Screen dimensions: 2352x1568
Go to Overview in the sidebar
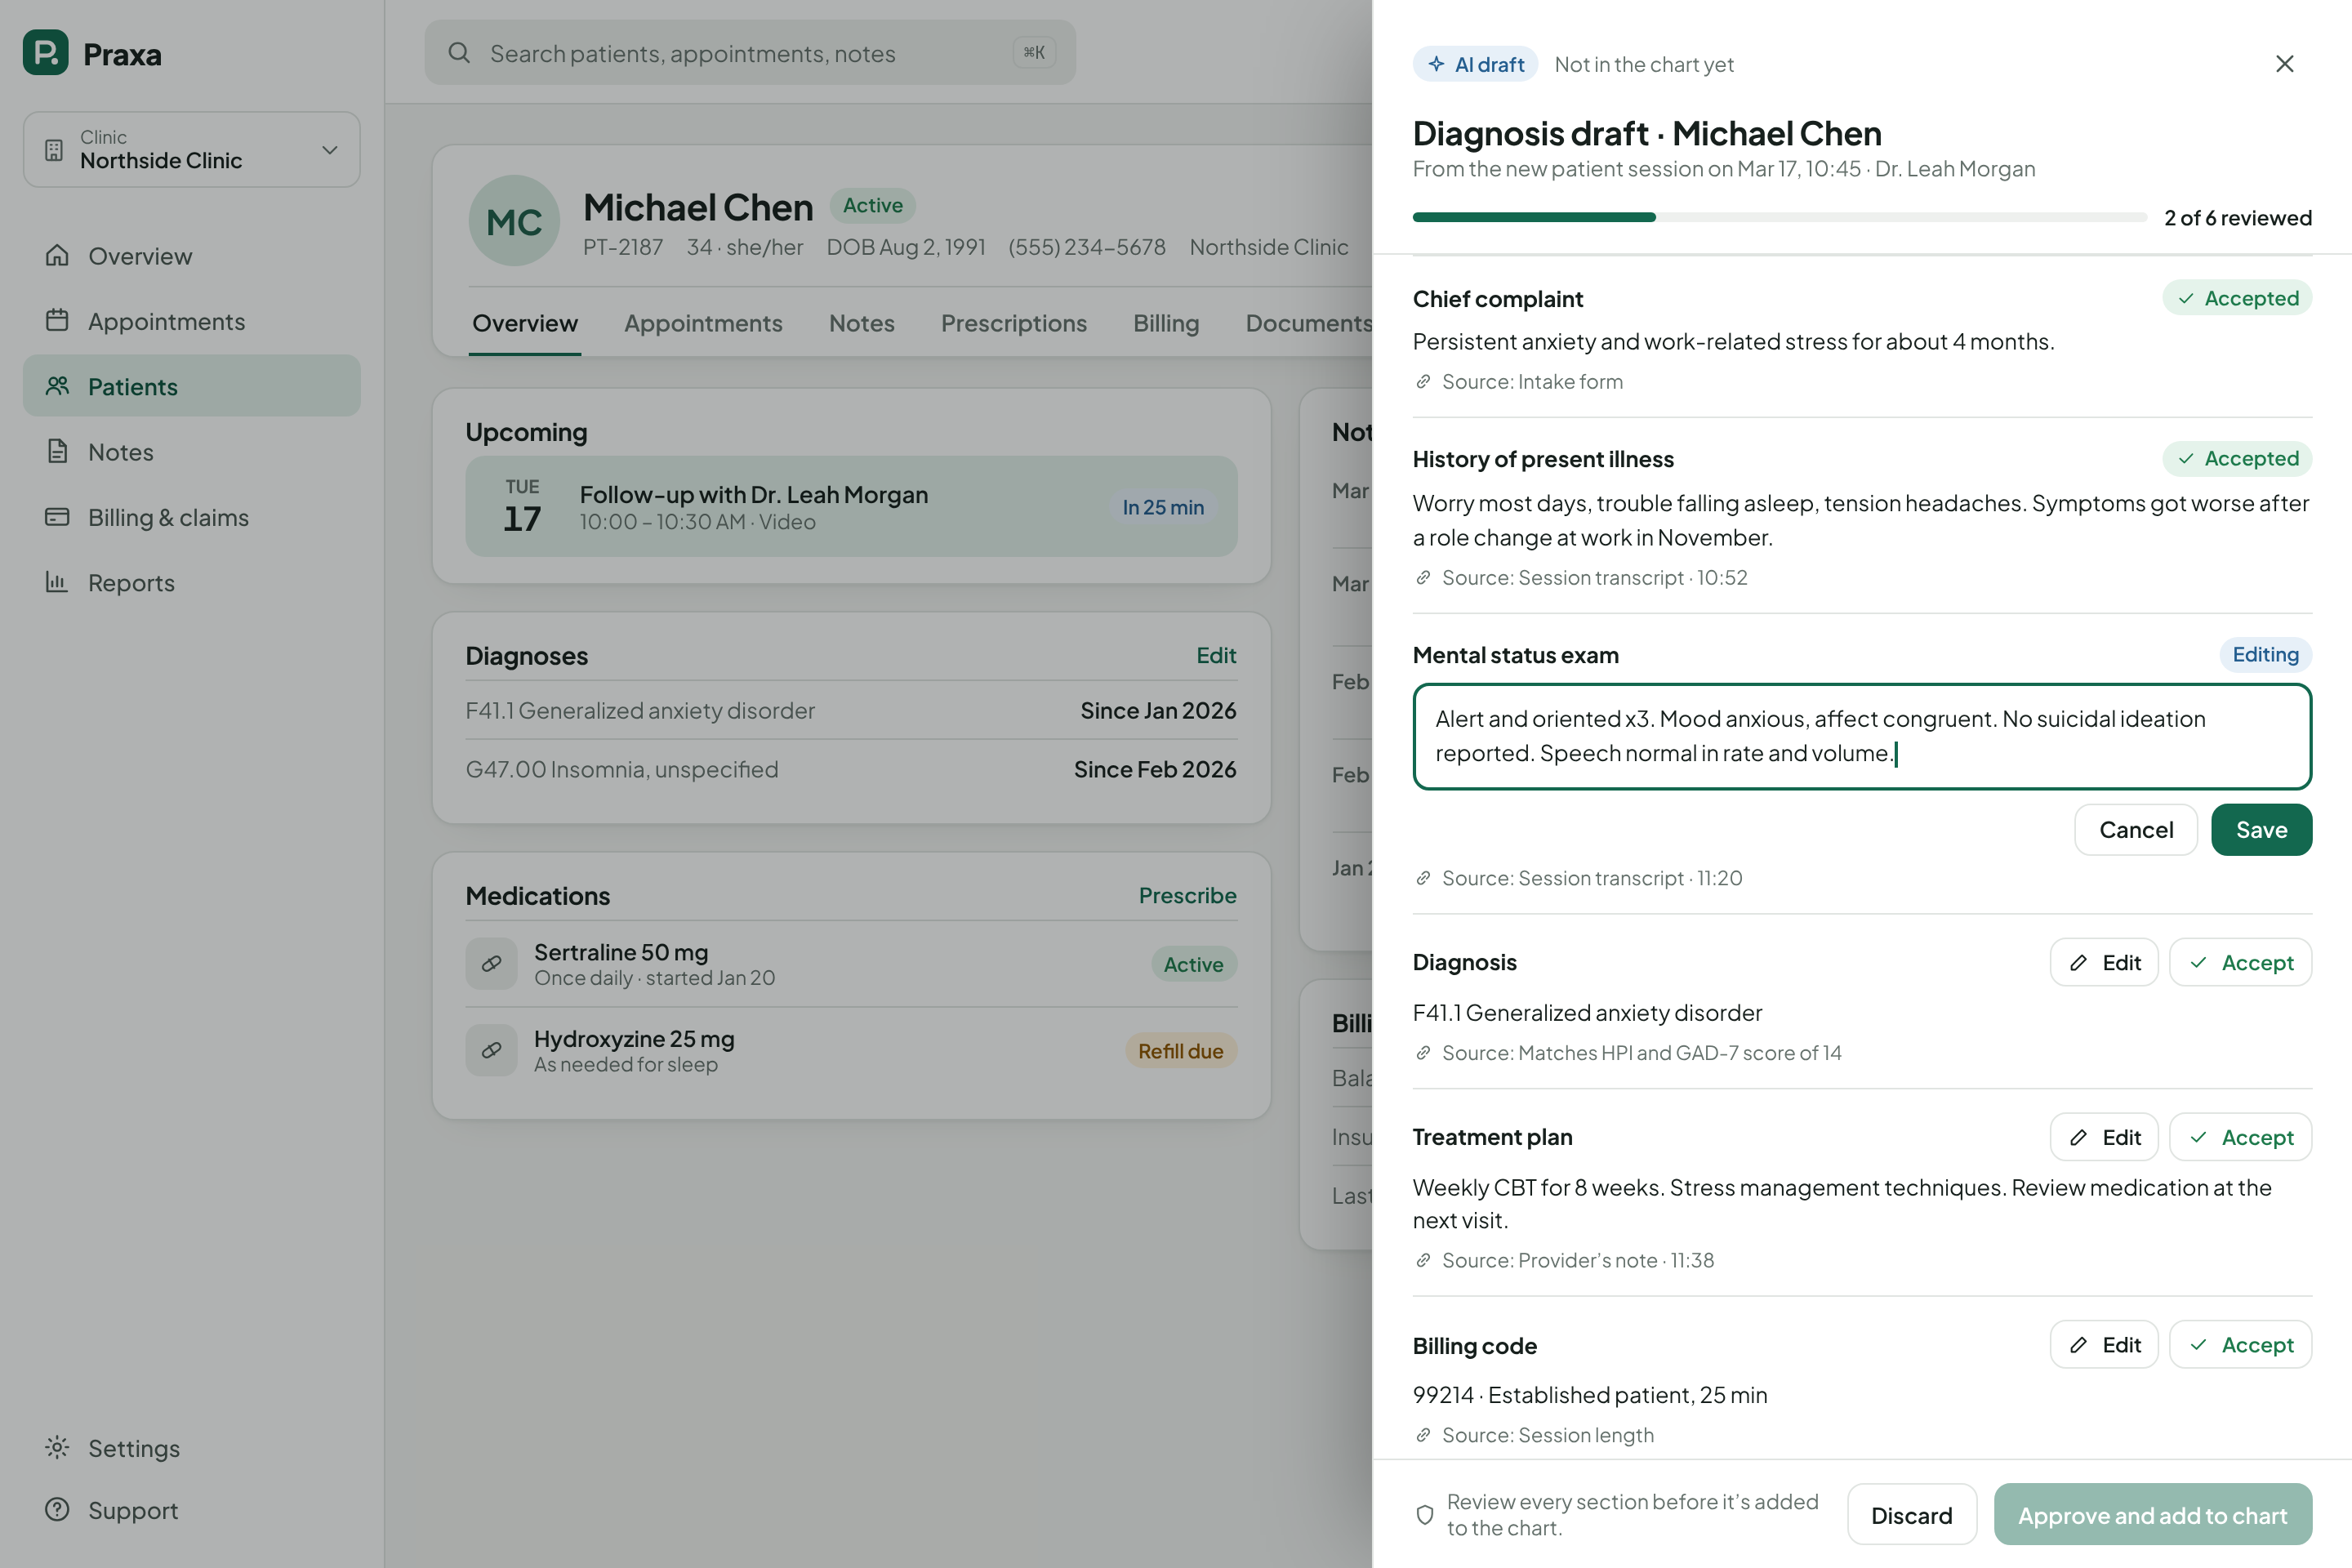click(191, 256)
